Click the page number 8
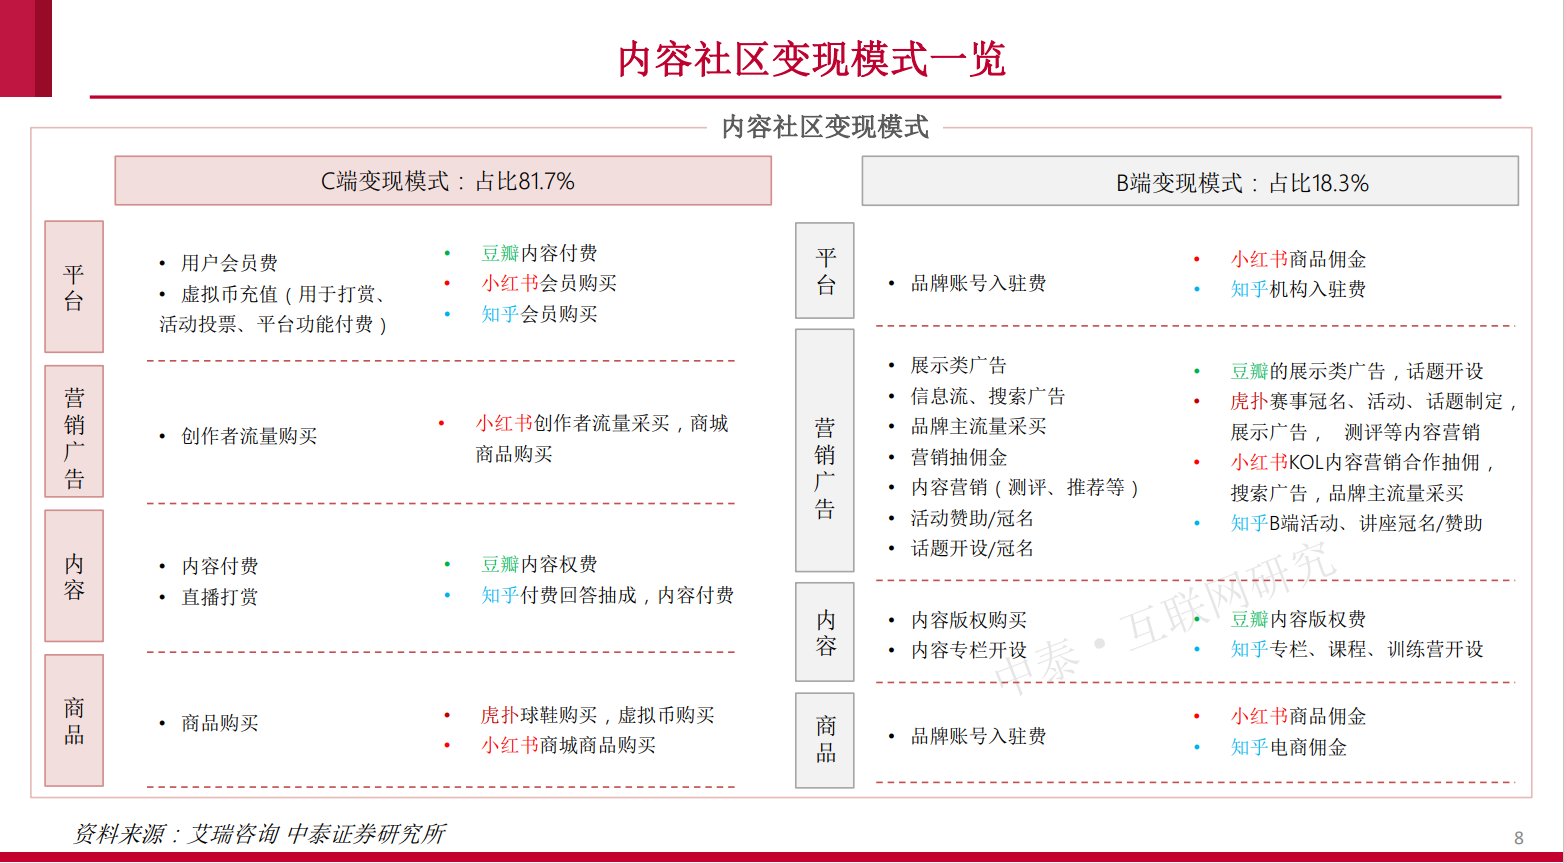This screenshot has height=863, width=1564. coord(1519,838)
